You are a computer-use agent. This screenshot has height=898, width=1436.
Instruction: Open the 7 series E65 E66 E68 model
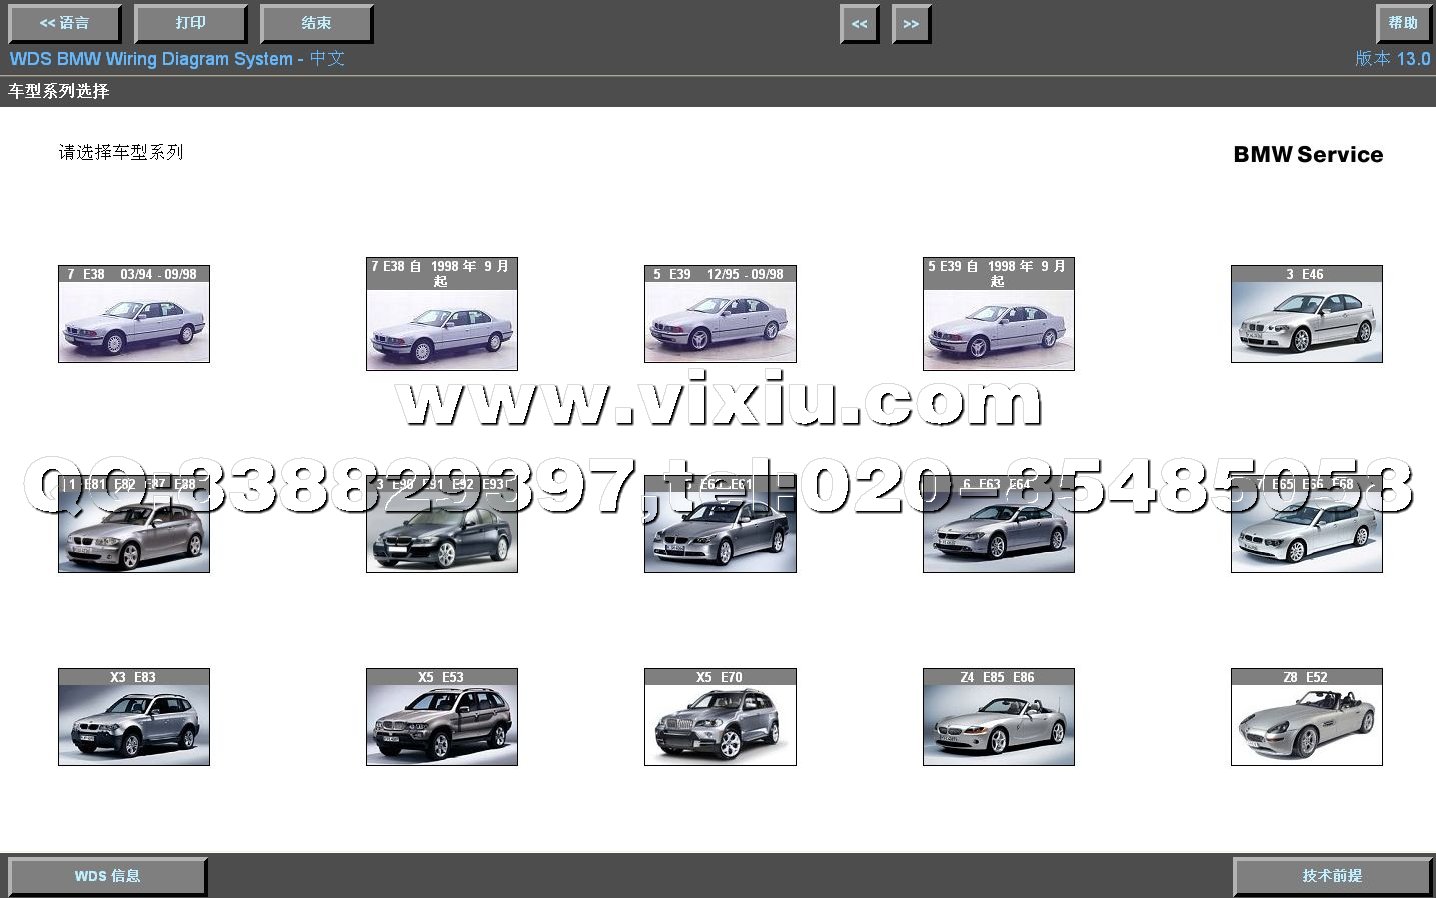click(1306, 535)
